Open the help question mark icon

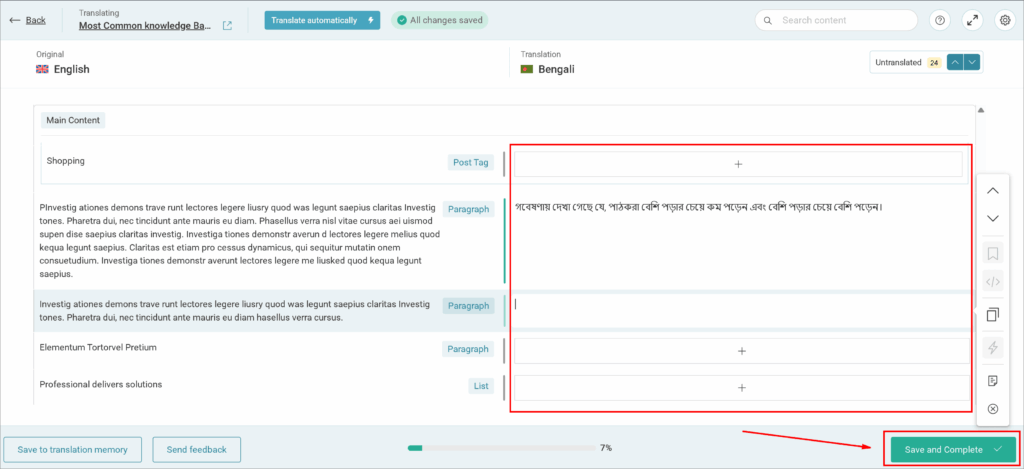click(940, 20)
